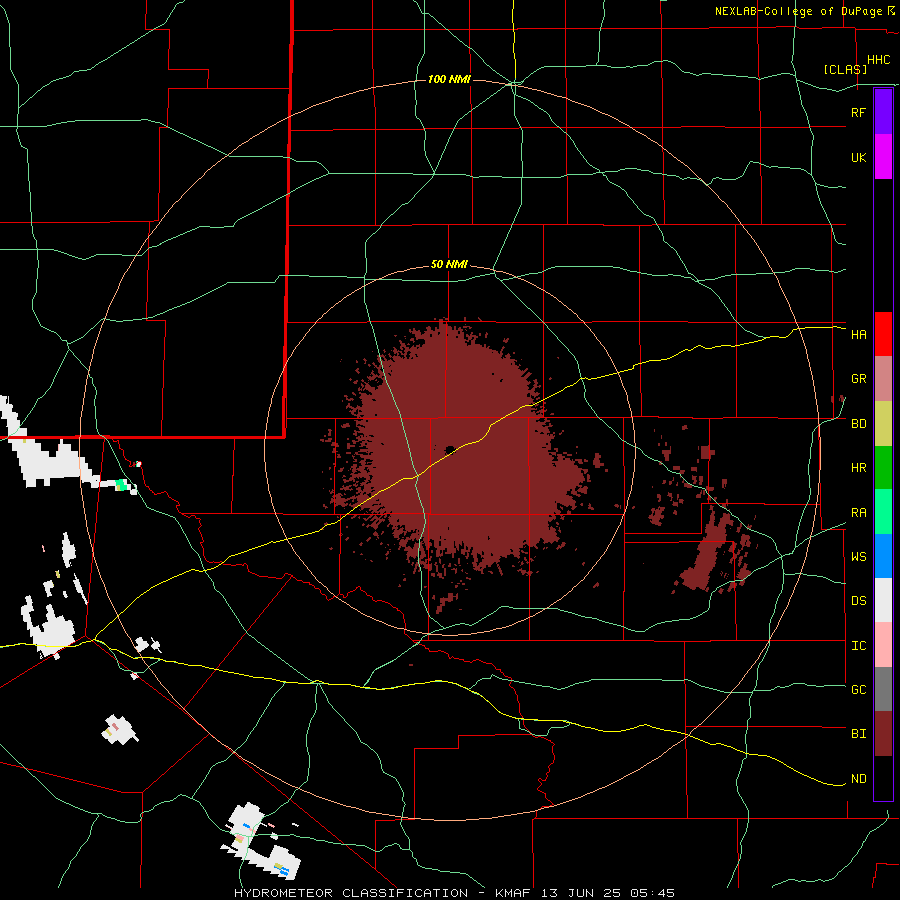900x900 pixels.
Task: Click the blue WS legend swatch
Action: point(883,556)
